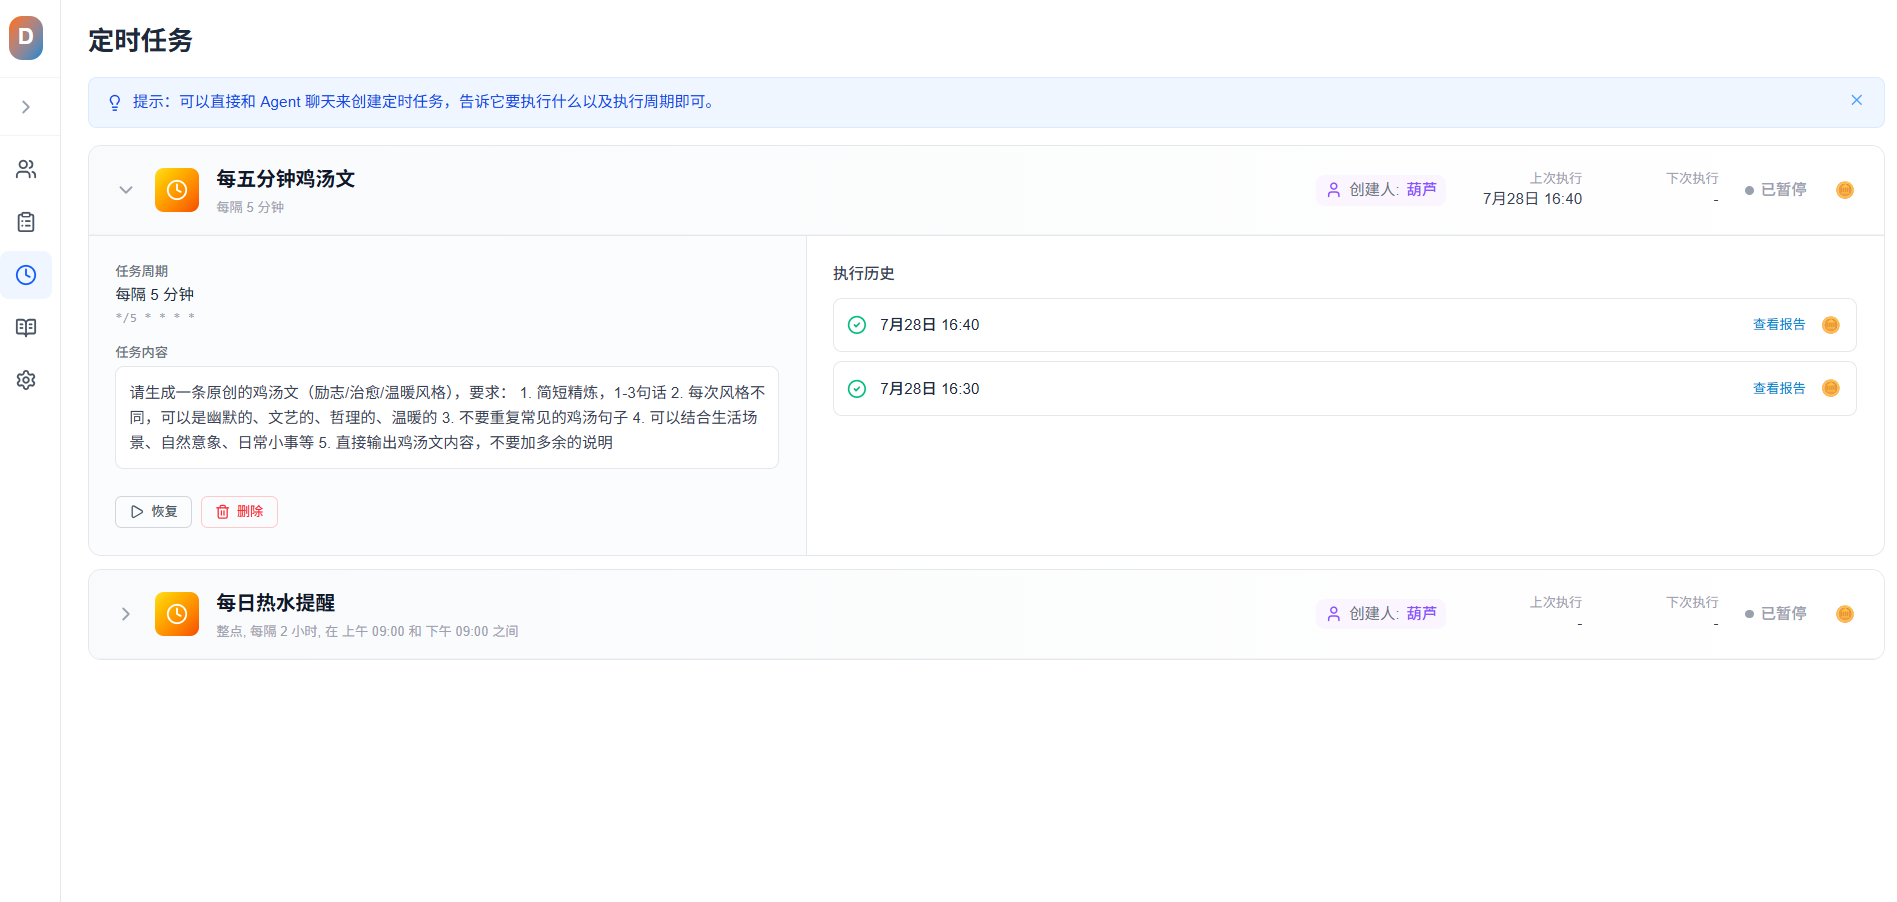The height and width of the screenshot is (902, 1897).
Task: Click the 每隔 5 分钟 subtitle under task title
Action: pos(250,207)
